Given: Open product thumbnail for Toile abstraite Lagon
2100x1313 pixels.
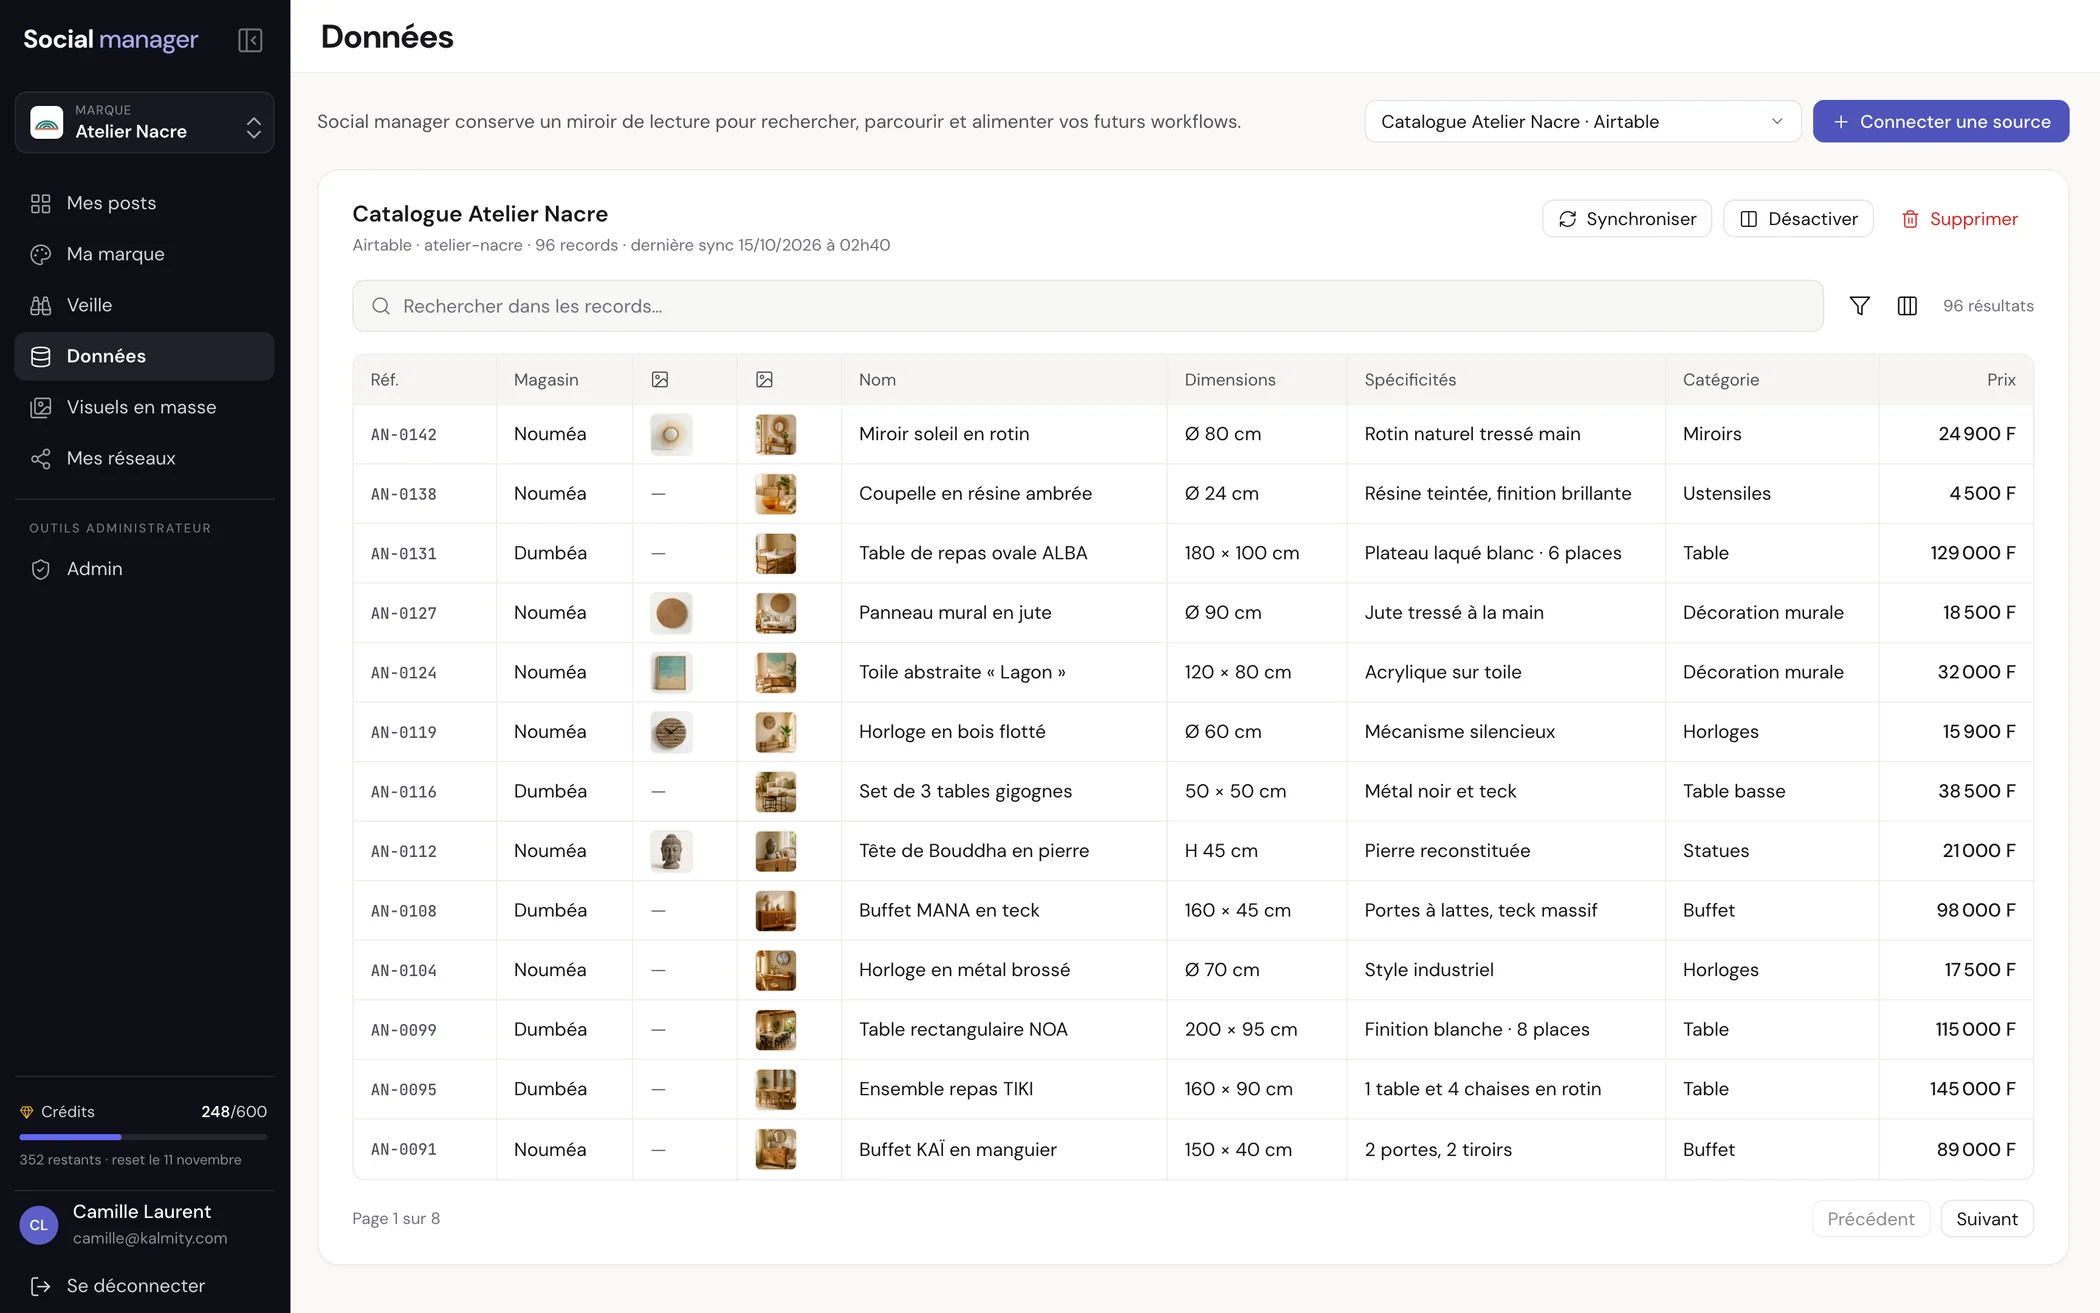Looking at the screenshot, I should [x=671, y=673].
